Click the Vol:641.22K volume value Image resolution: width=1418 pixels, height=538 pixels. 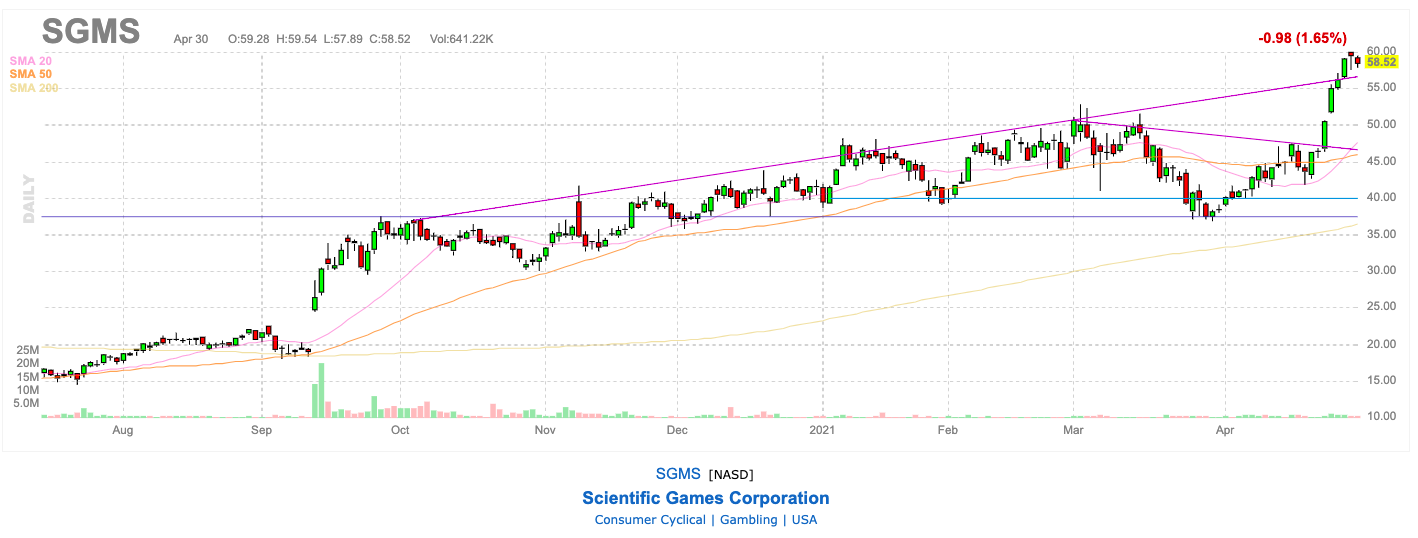point(461,39)
